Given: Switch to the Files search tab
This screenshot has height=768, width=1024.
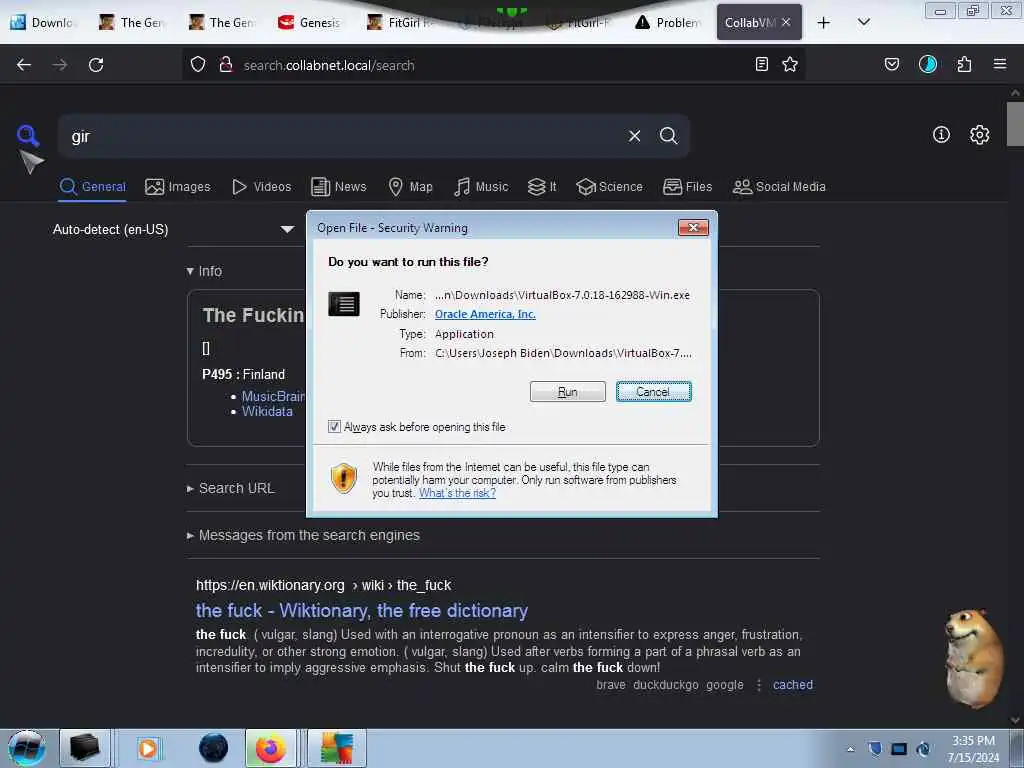Looking at the screenshot, I should click(687, 187).
